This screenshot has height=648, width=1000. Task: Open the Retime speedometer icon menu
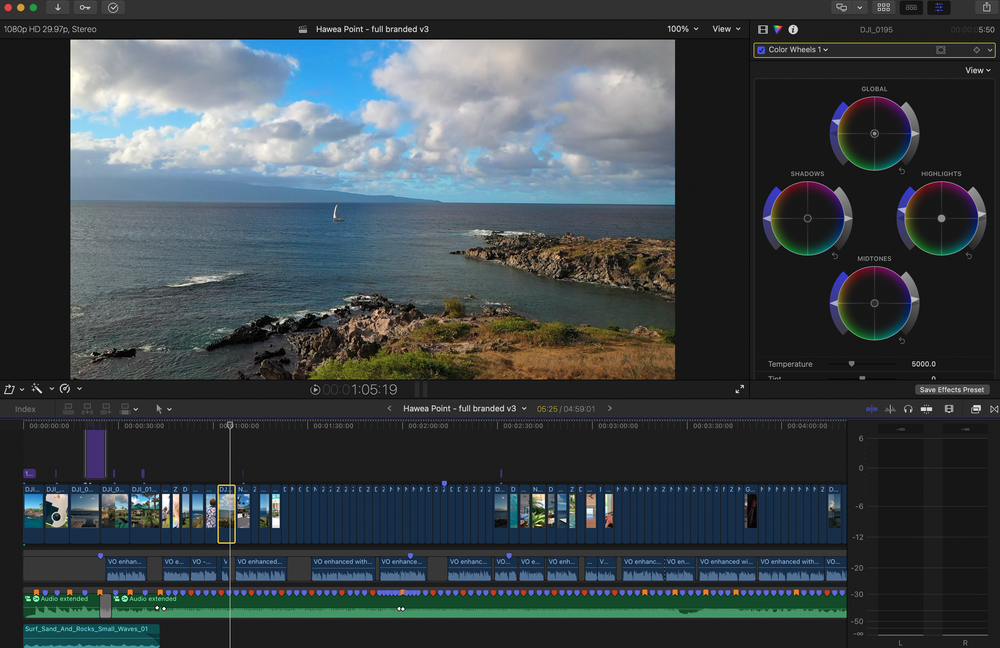tap(65, 388)
